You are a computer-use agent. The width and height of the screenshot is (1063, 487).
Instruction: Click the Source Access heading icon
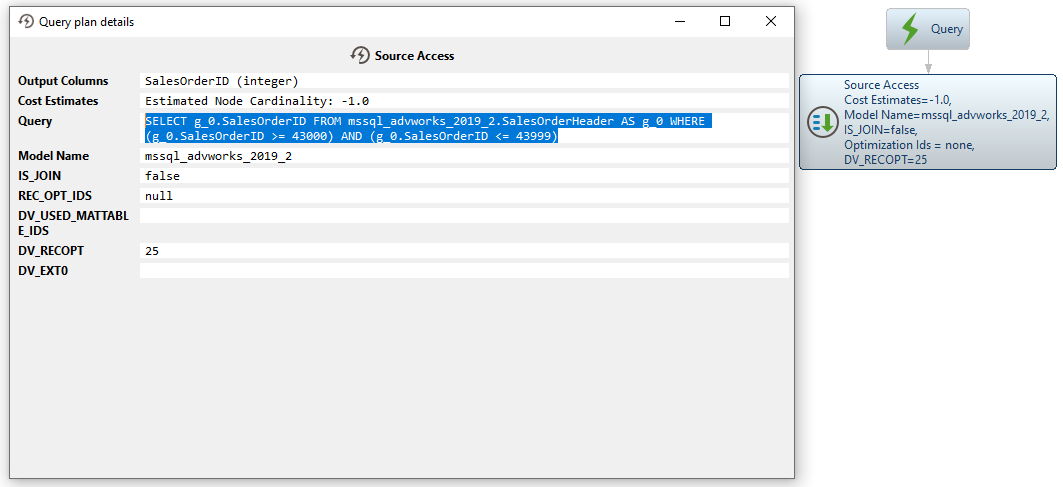360,55
